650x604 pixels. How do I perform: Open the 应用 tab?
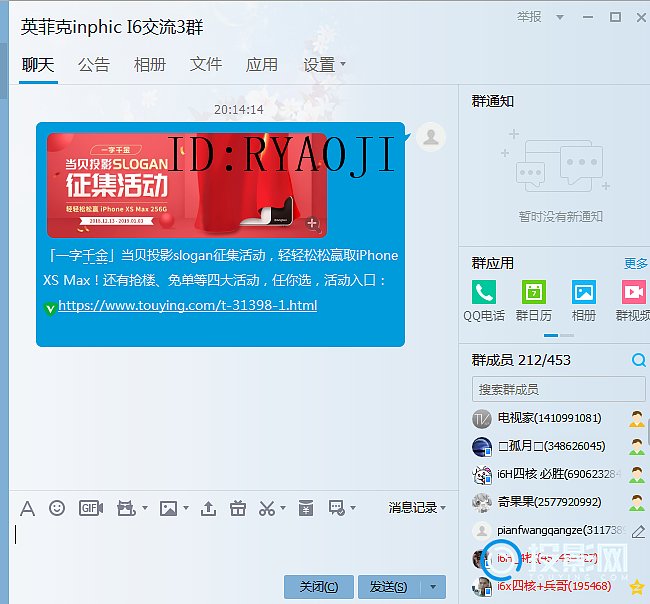point(262,65)
